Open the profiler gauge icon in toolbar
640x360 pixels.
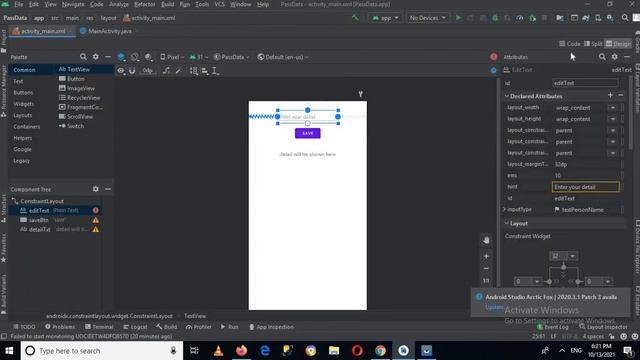[520, 18]
